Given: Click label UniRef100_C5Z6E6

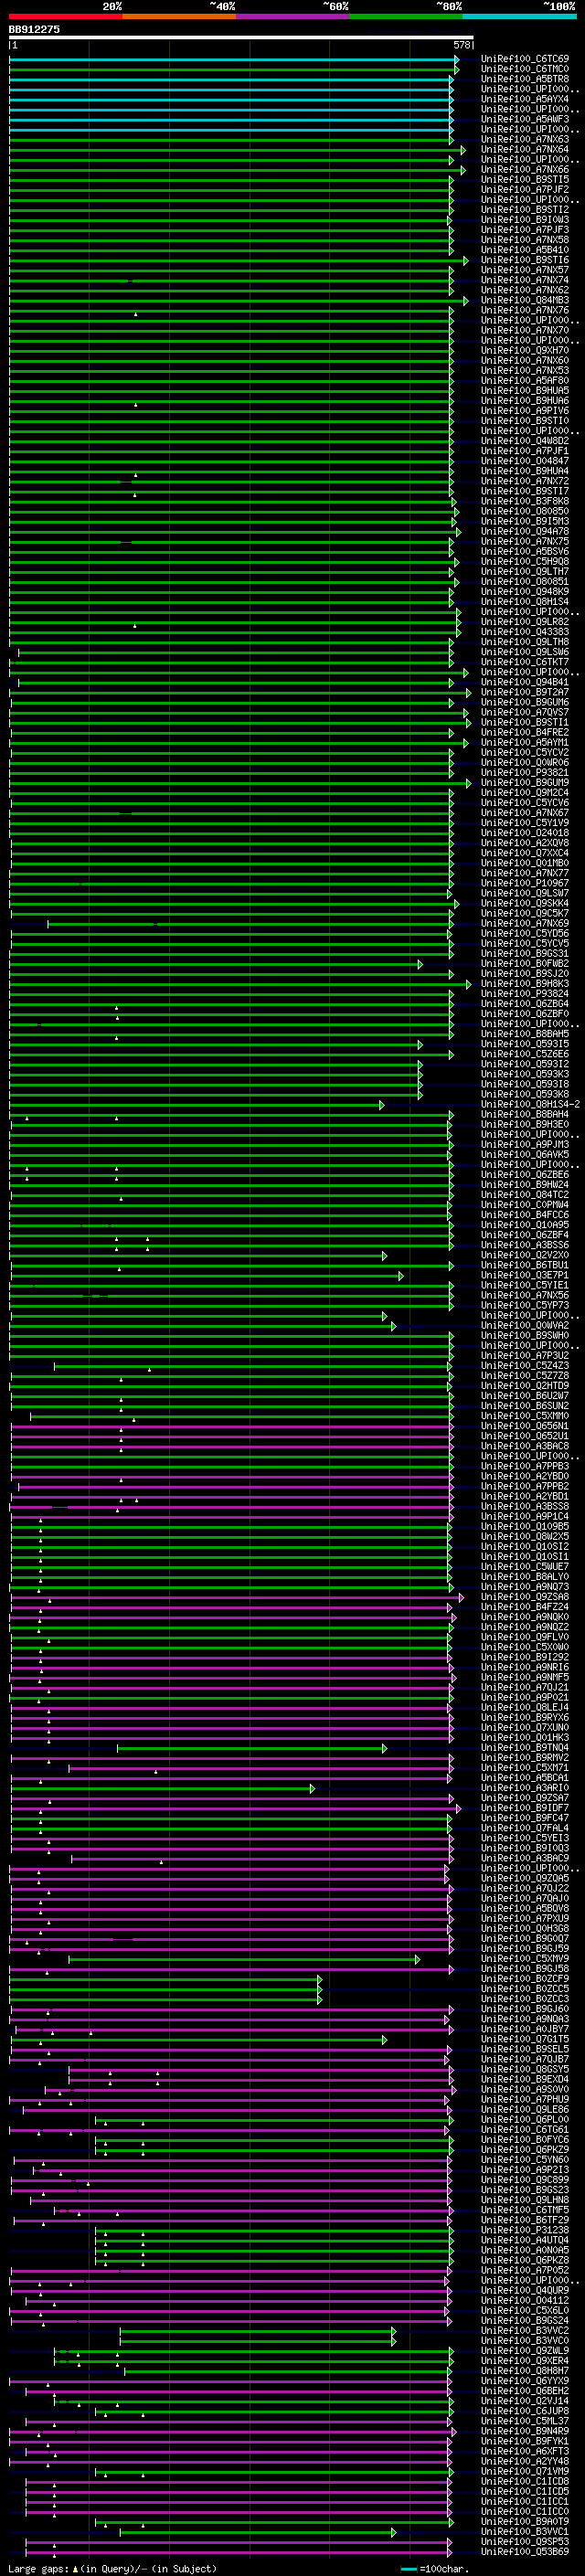Looking at the screenshot, I should [525, 1054].
